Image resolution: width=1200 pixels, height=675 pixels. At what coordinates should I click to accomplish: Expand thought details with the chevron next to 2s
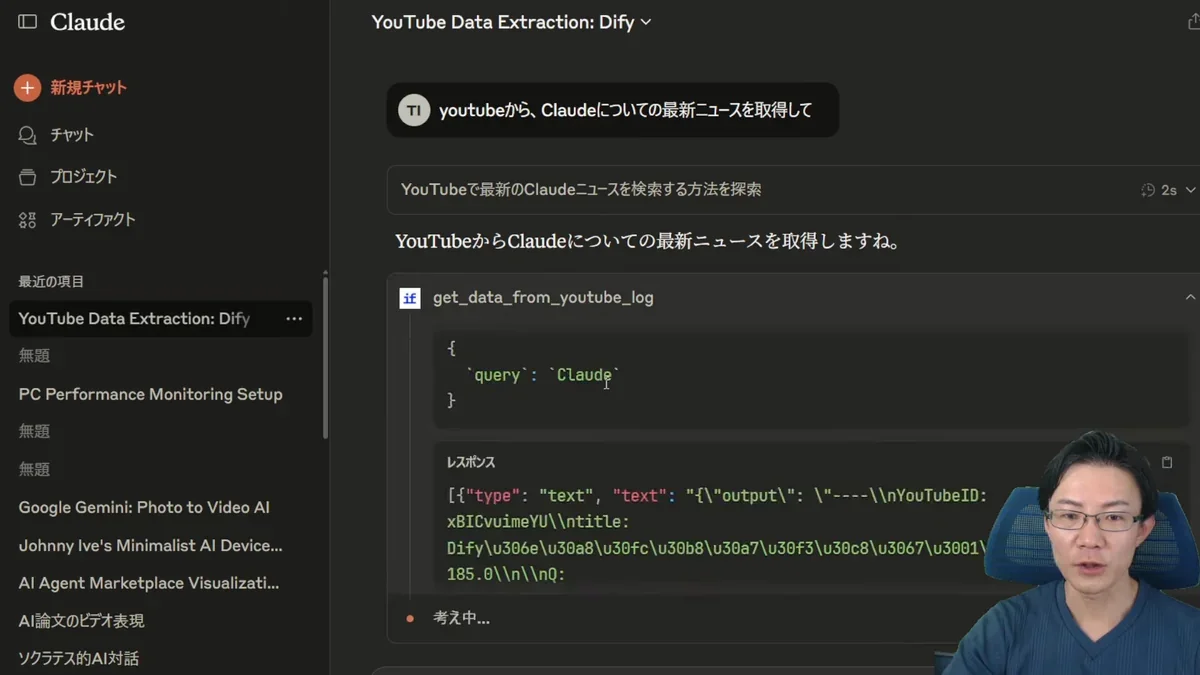1190,190
